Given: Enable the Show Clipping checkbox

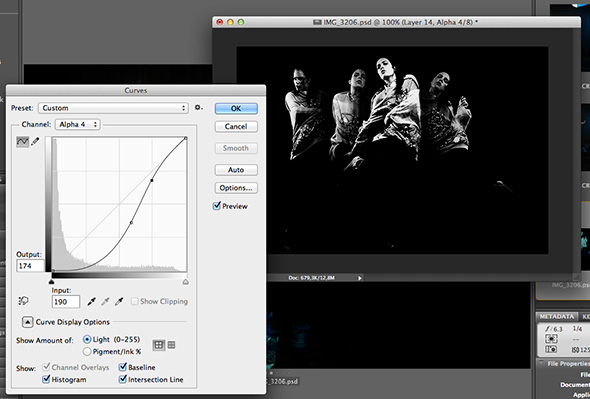Looking at the screenshot, I should [x=134, y=301].
